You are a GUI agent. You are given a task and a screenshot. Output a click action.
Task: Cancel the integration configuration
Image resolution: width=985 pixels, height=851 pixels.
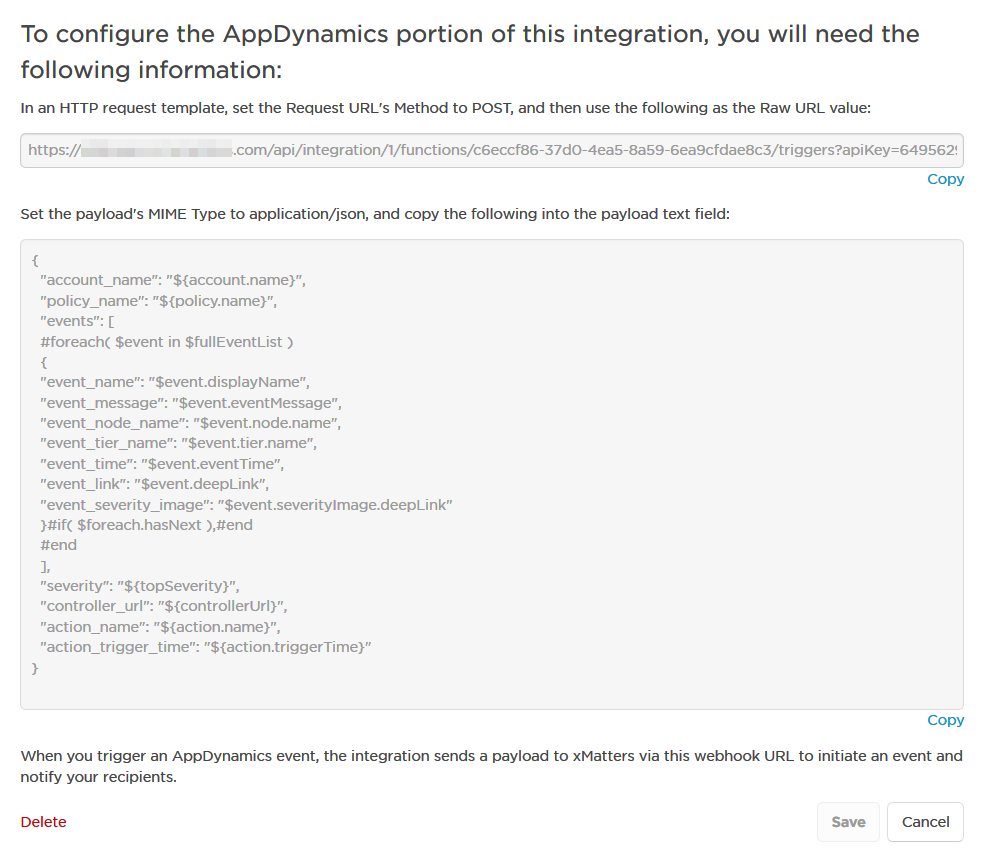[x=925, y=821]
